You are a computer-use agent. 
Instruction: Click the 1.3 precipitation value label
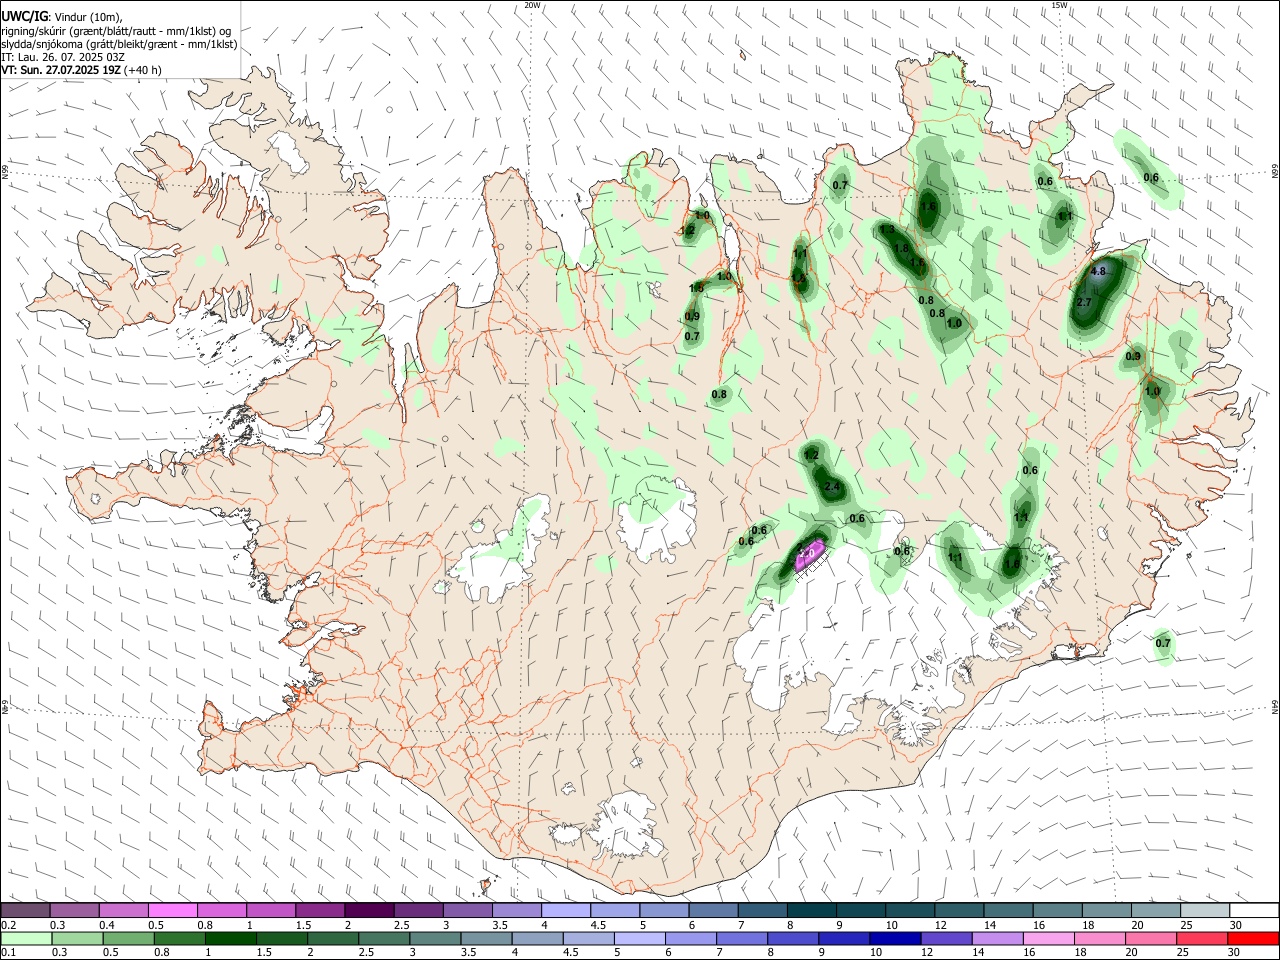(x=887, y=230)
